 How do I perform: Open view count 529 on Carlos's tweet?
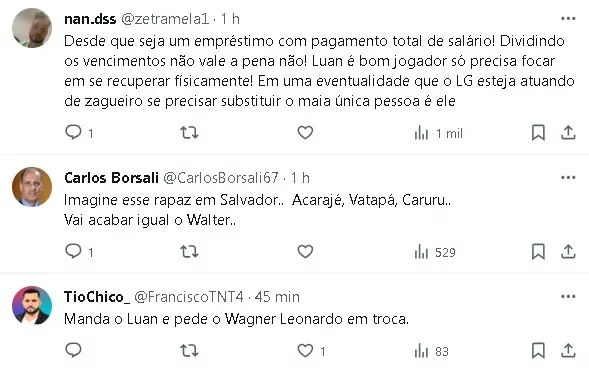pyautogui.click(x=435, y=252)
